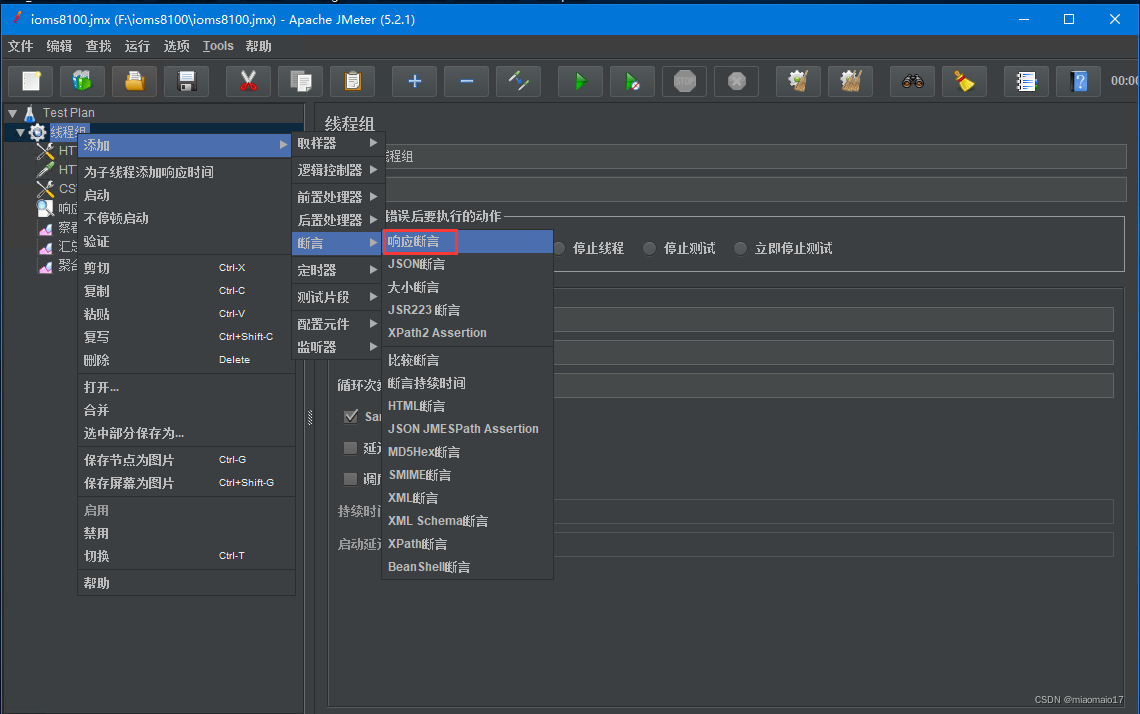Click the 持续时间 input field
The image size is (1140, 714).
pos(833,511)
